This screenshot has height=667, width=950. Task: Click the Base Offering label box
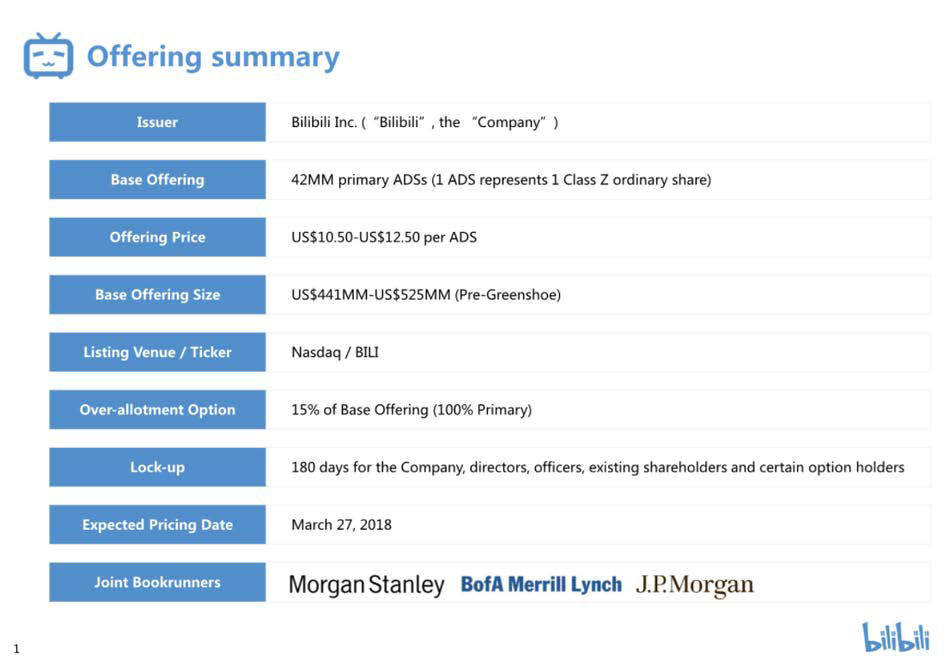coord(158,179)
